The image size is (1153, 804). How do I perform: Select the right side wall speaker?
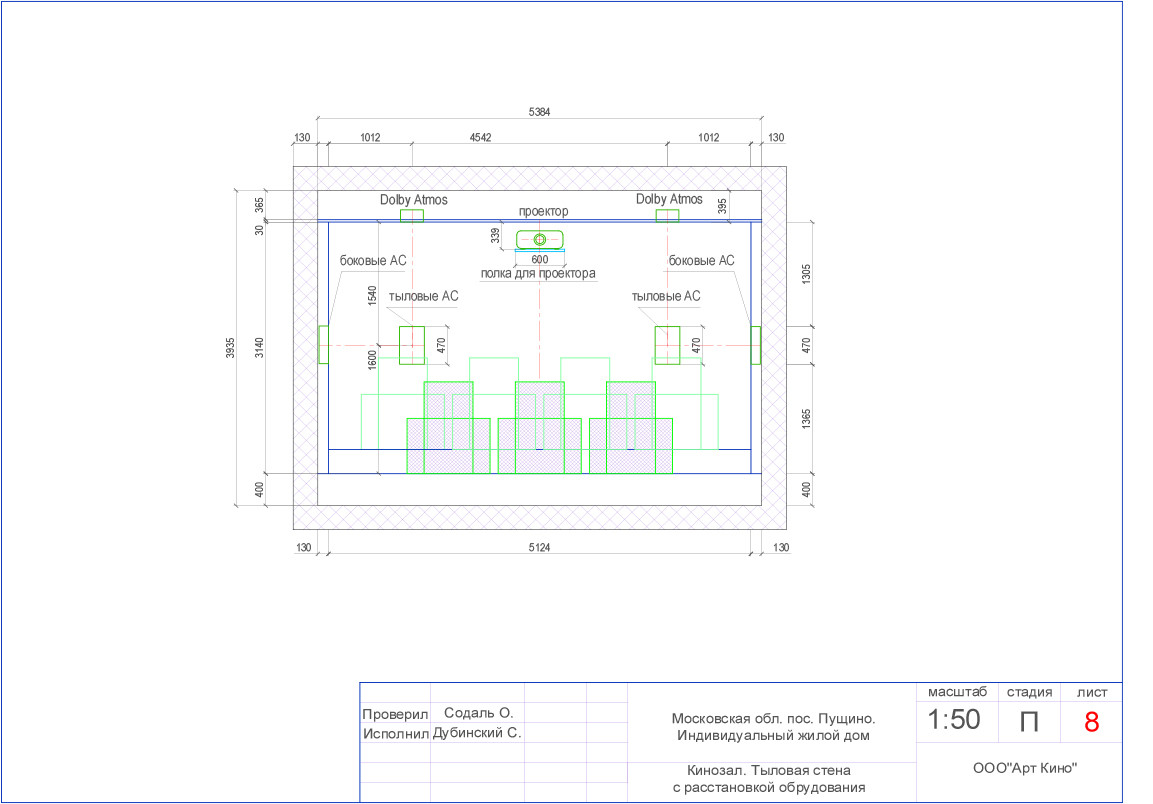[x=756, y=345]
